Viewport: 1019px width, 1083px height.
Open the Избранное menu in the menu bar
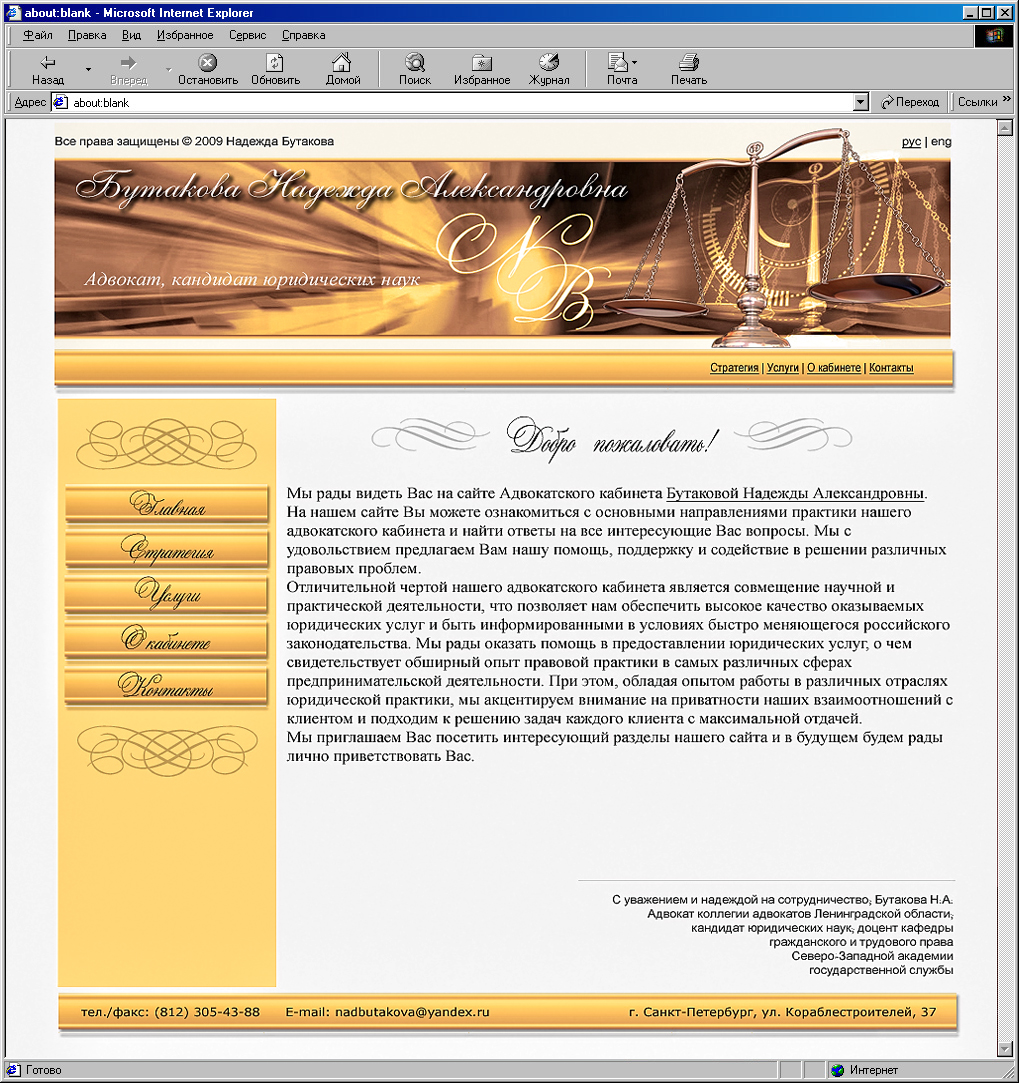[x=185, y=35]
